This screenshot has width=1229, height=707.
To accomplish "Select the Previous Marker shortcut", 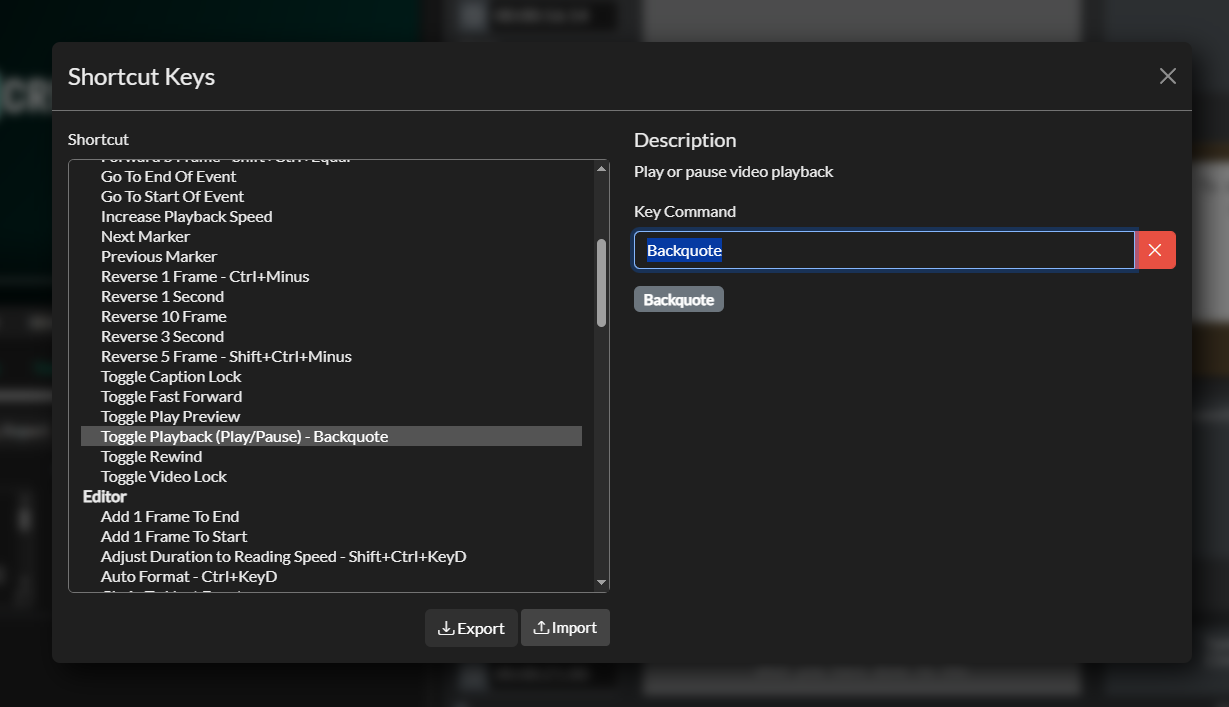I will [331, 257].
